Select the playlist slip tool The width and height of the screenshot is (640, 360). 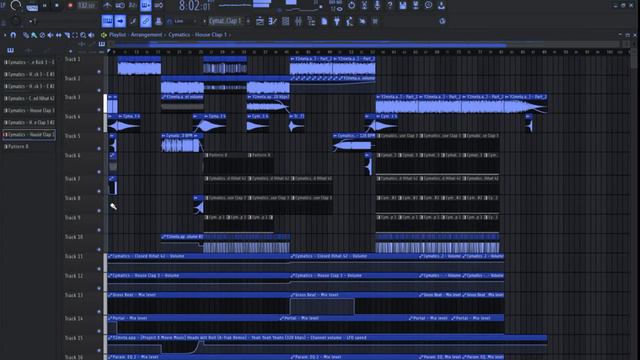click(x=58, y=35)
